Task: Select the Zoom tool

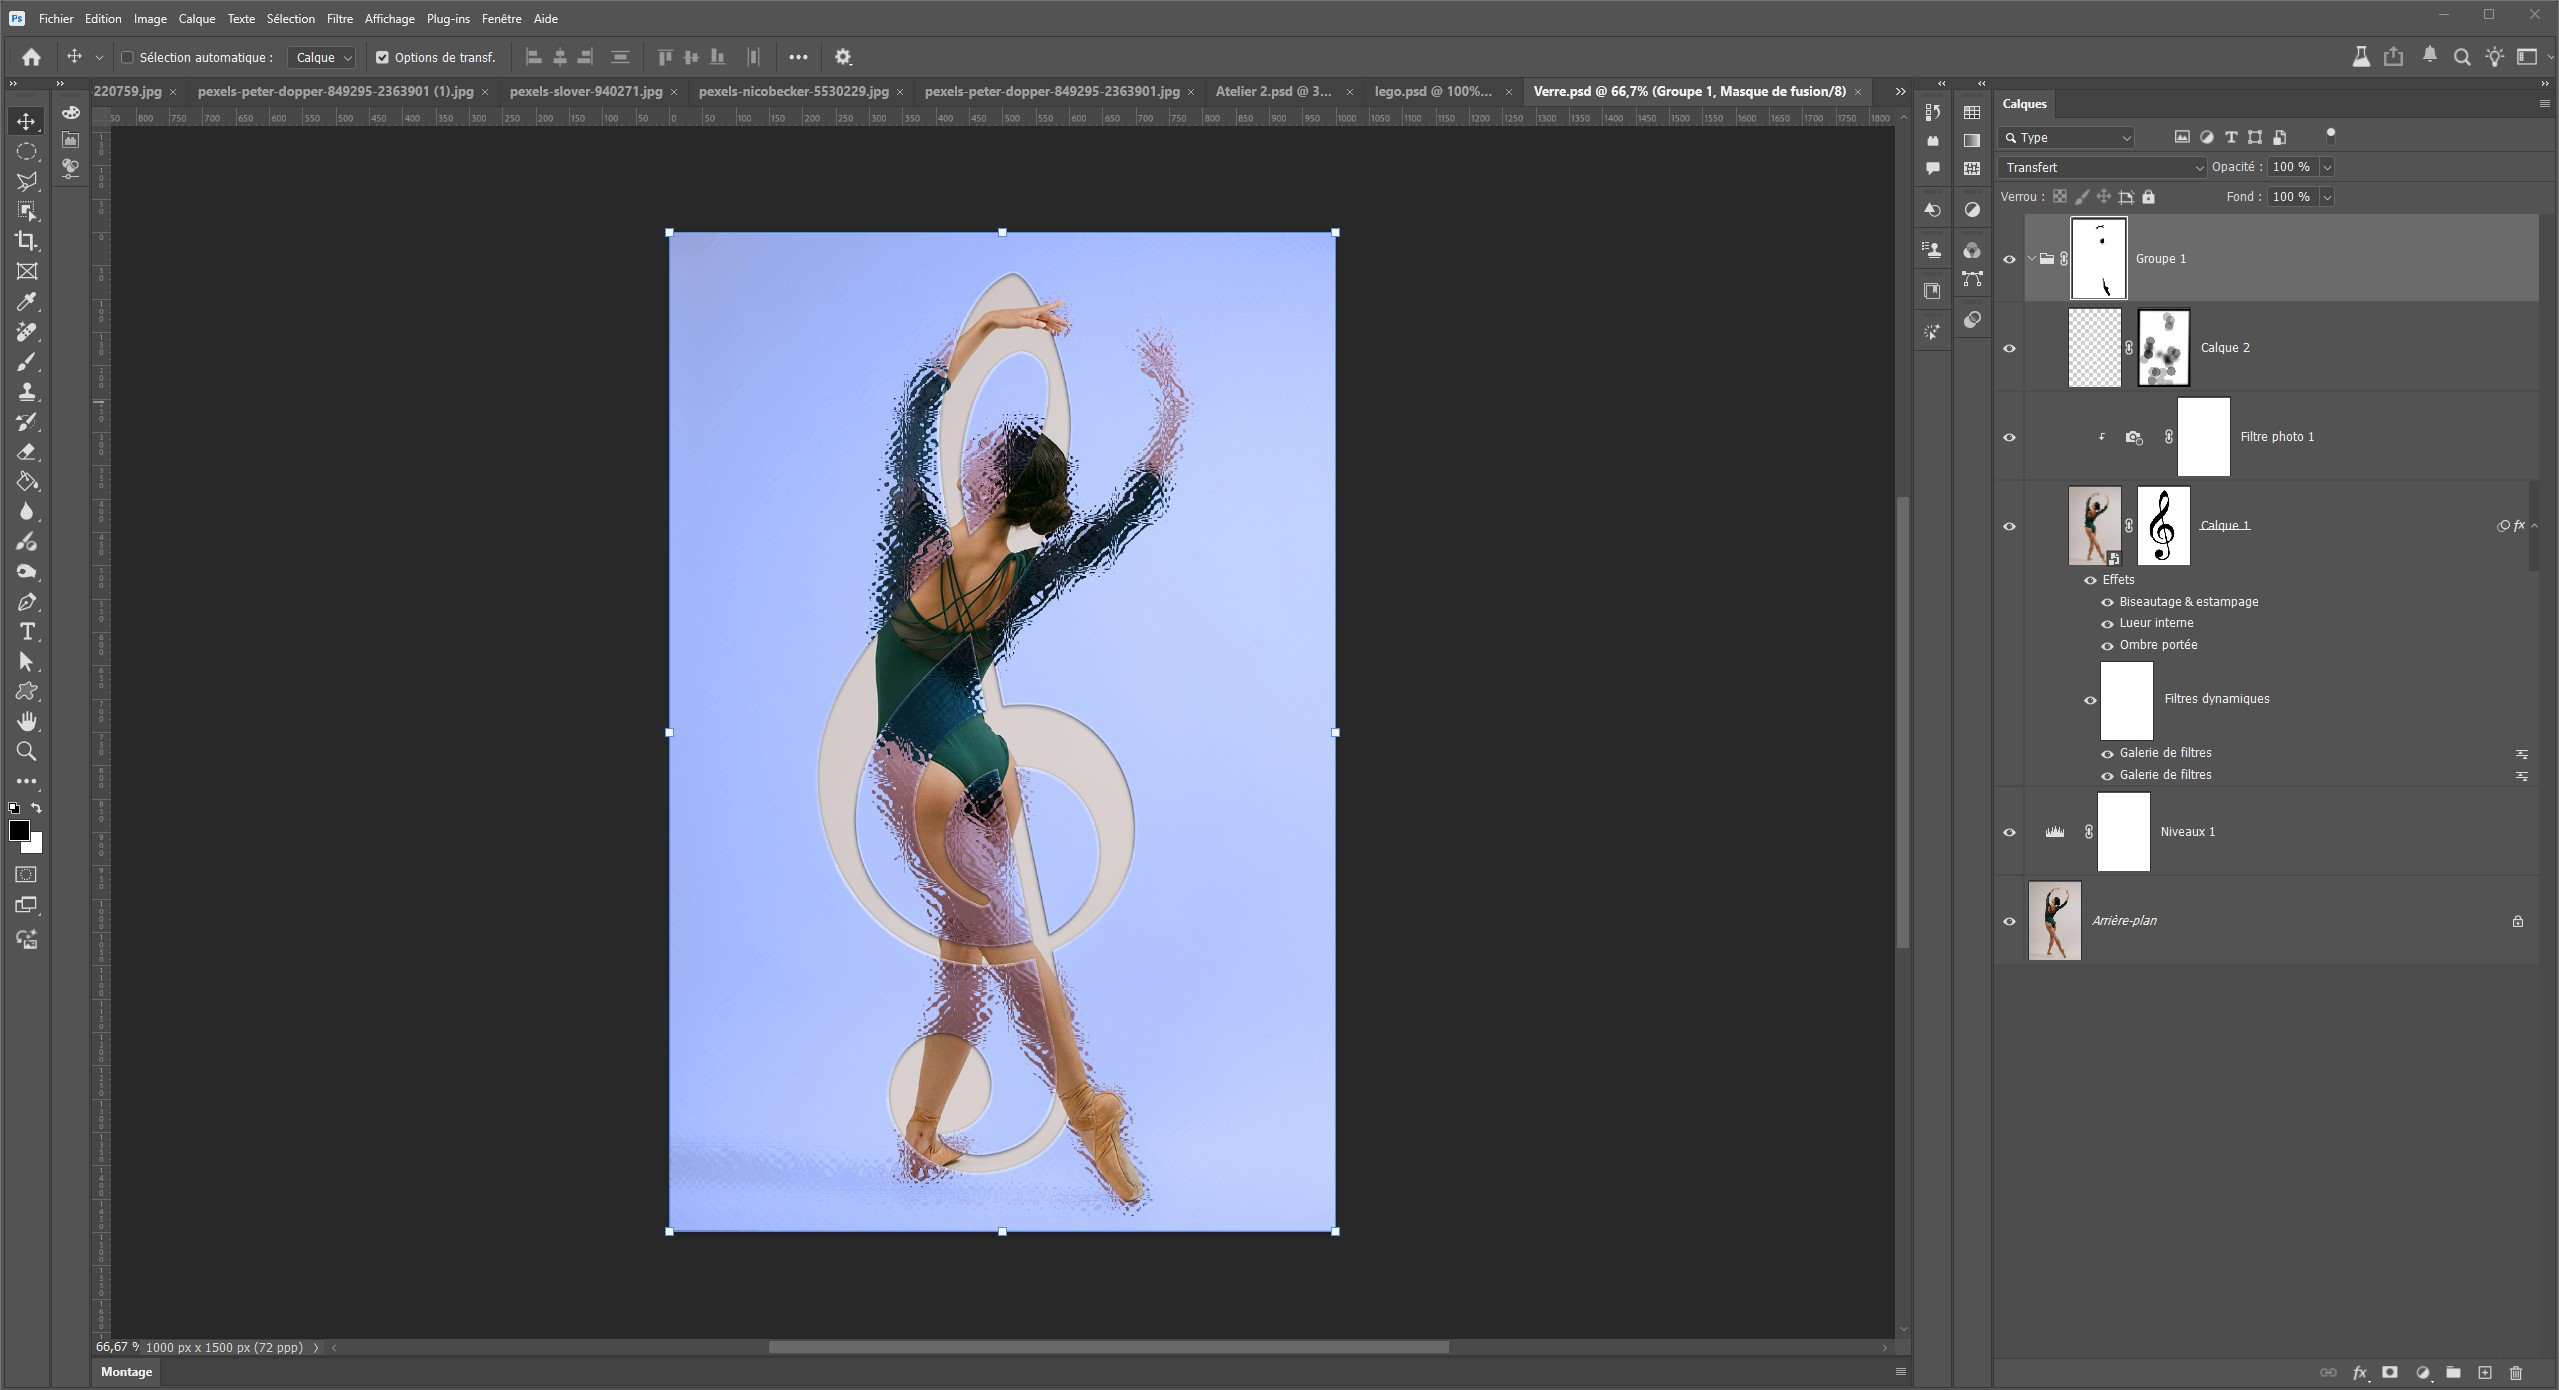Action: tap(27, 751)
